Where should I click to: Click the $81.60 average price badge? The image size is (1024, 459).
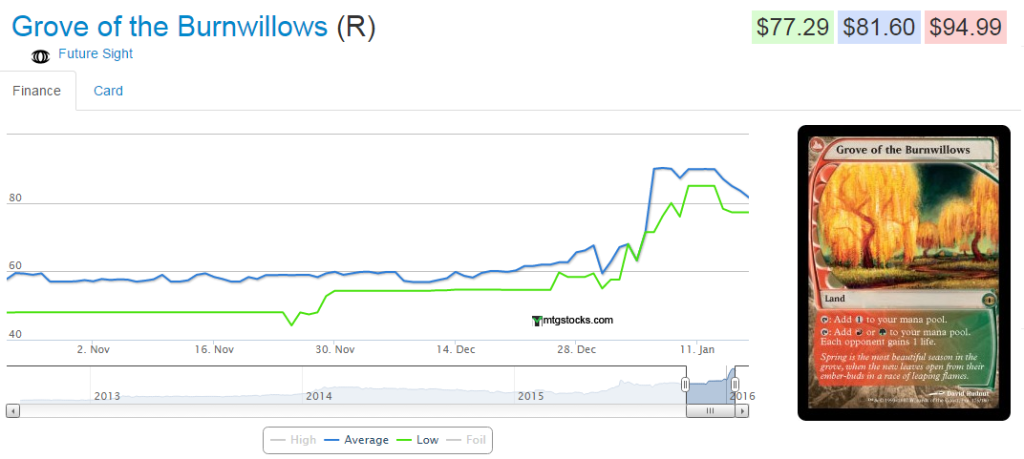(878, 27)
